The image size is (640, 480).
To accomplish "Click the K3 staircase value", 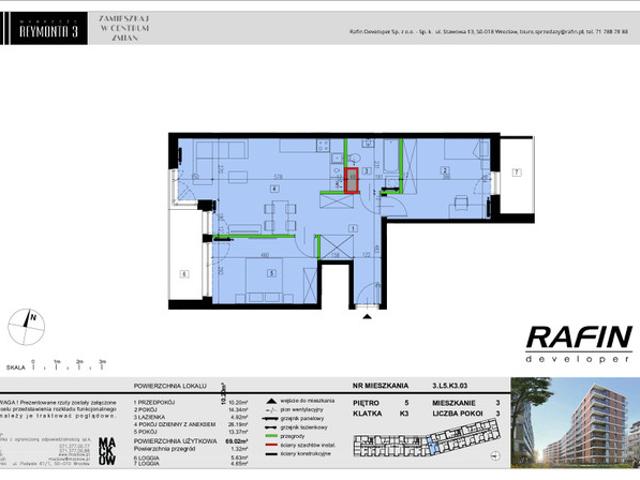I will [404, 413].
